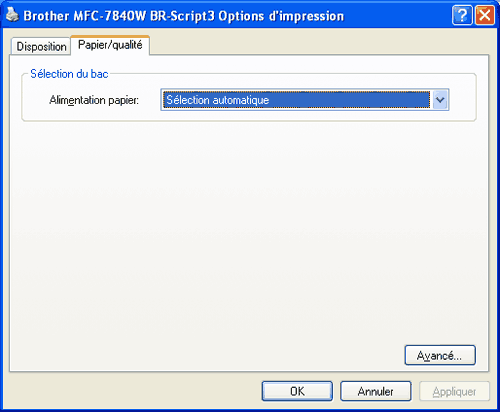Click the Options d'impression title text
The width and height of the screenshot is (500, 412).
tap(281, 16)
